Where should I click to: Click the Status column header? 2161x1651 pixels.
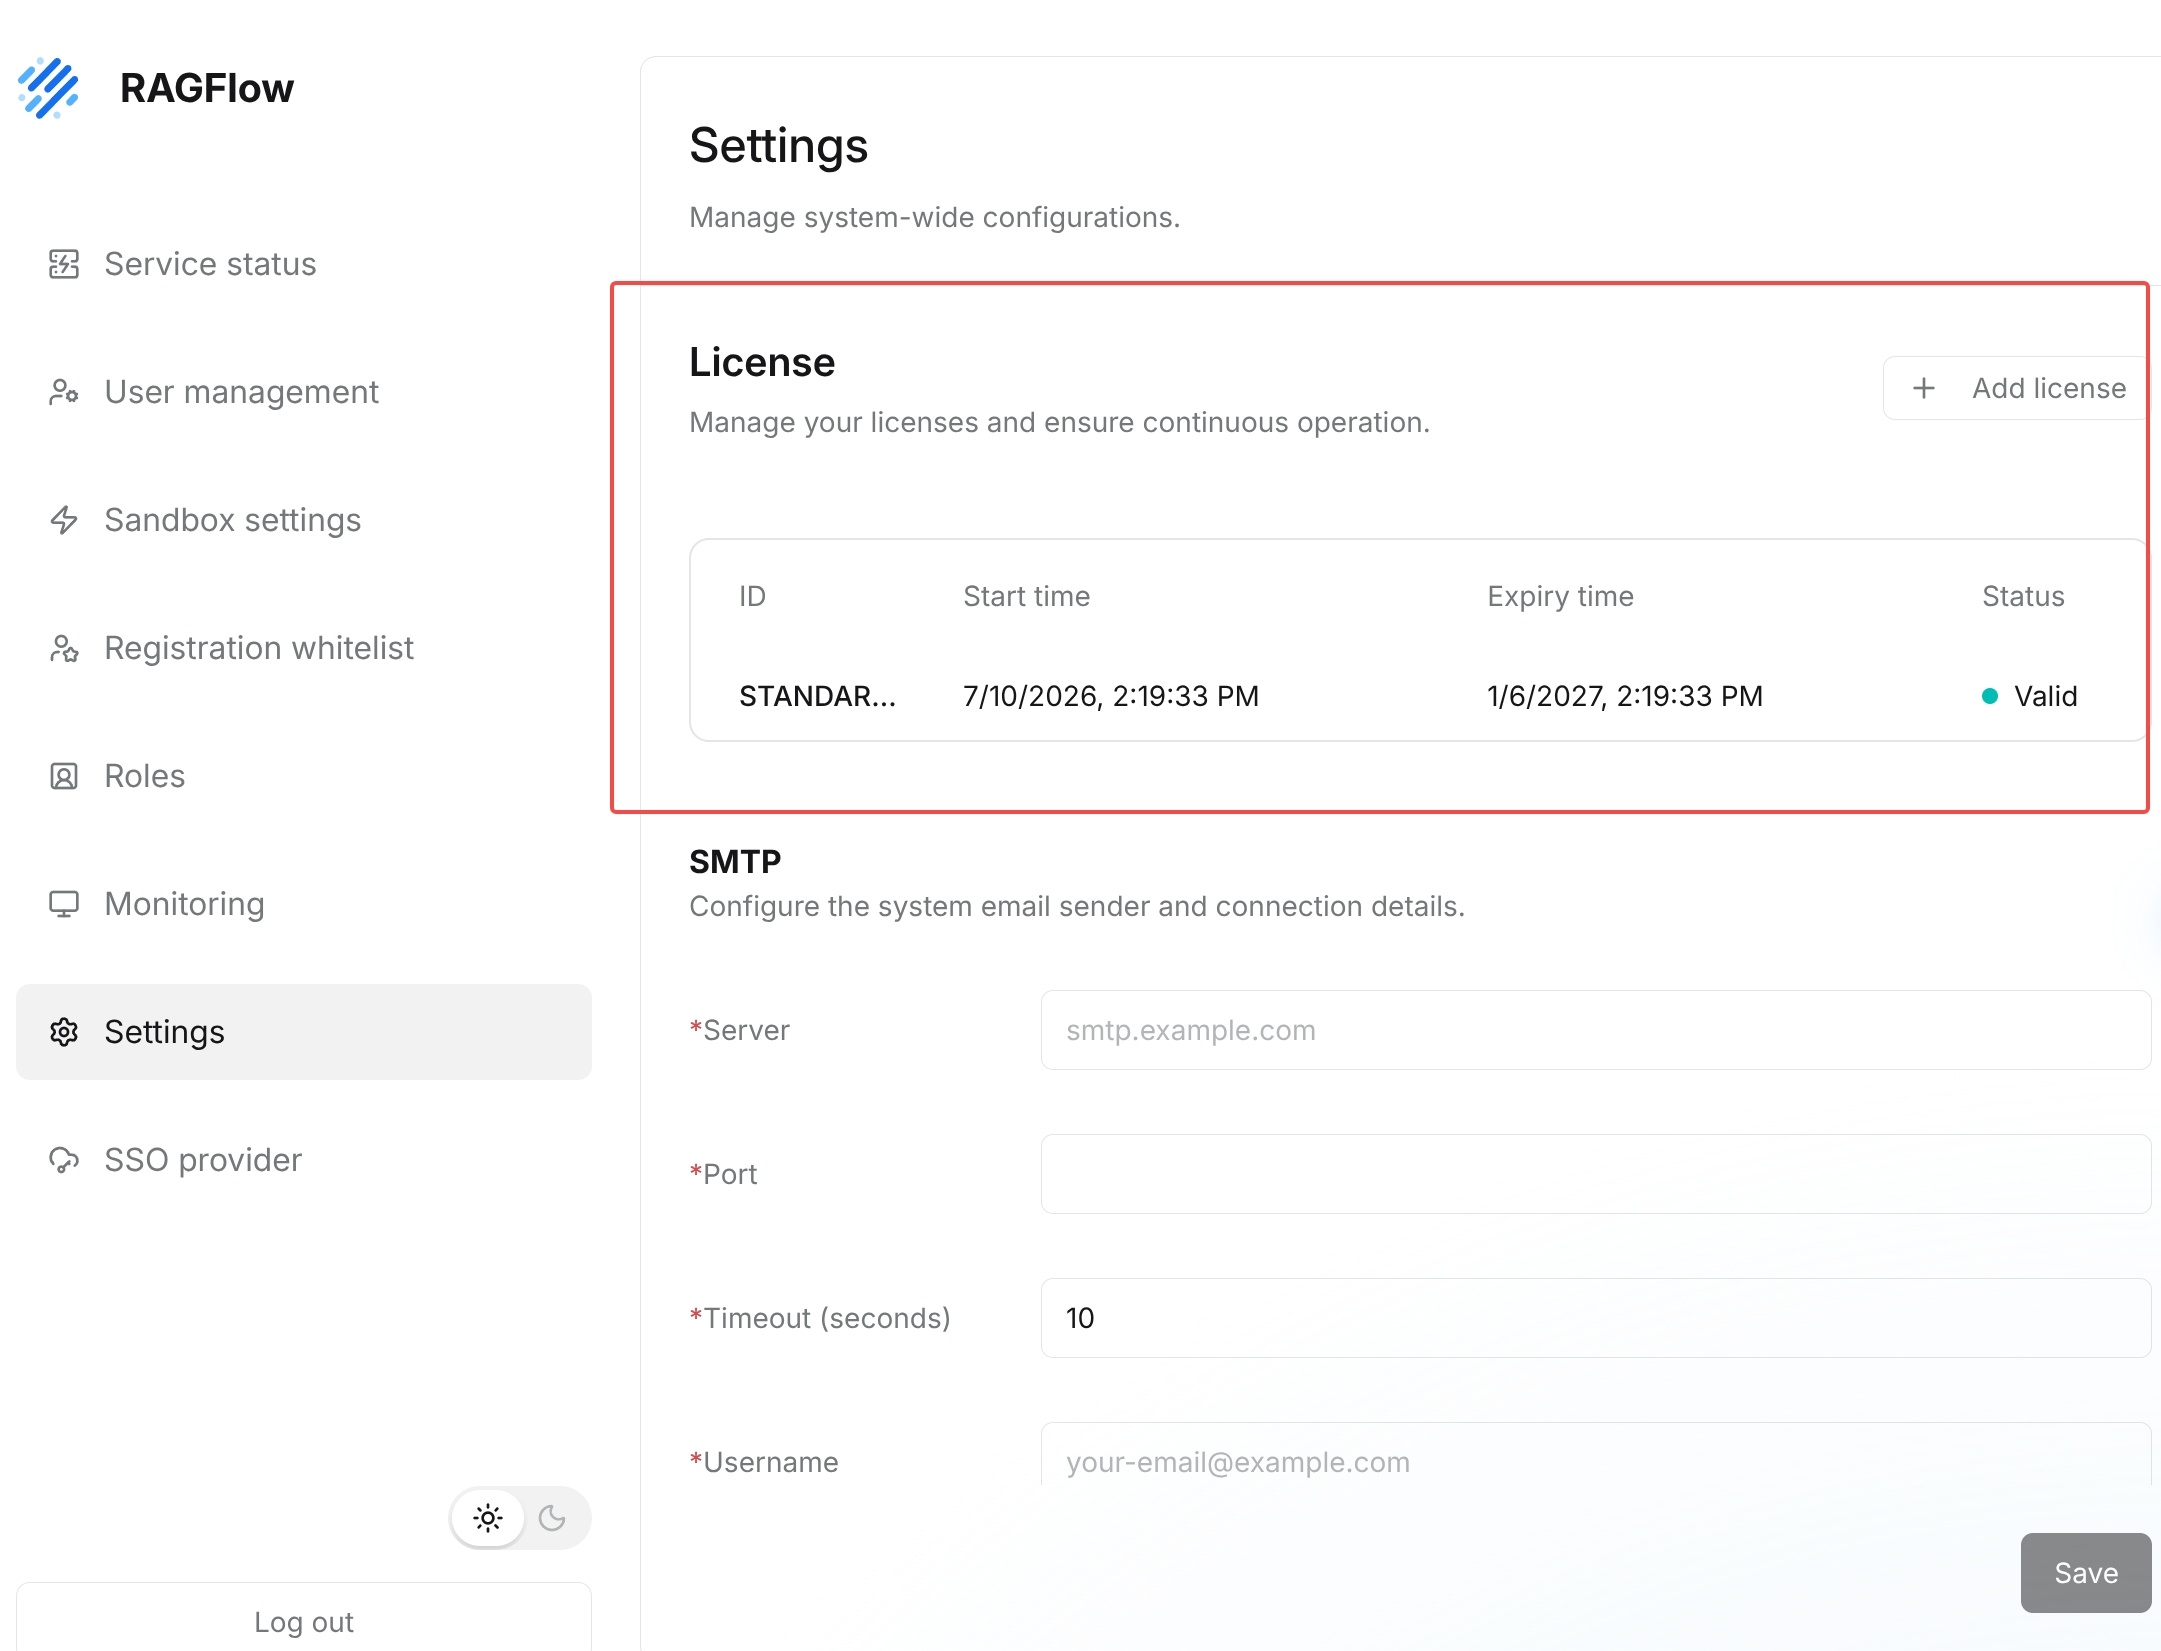pyautogui.click(x=2023, y=596)
